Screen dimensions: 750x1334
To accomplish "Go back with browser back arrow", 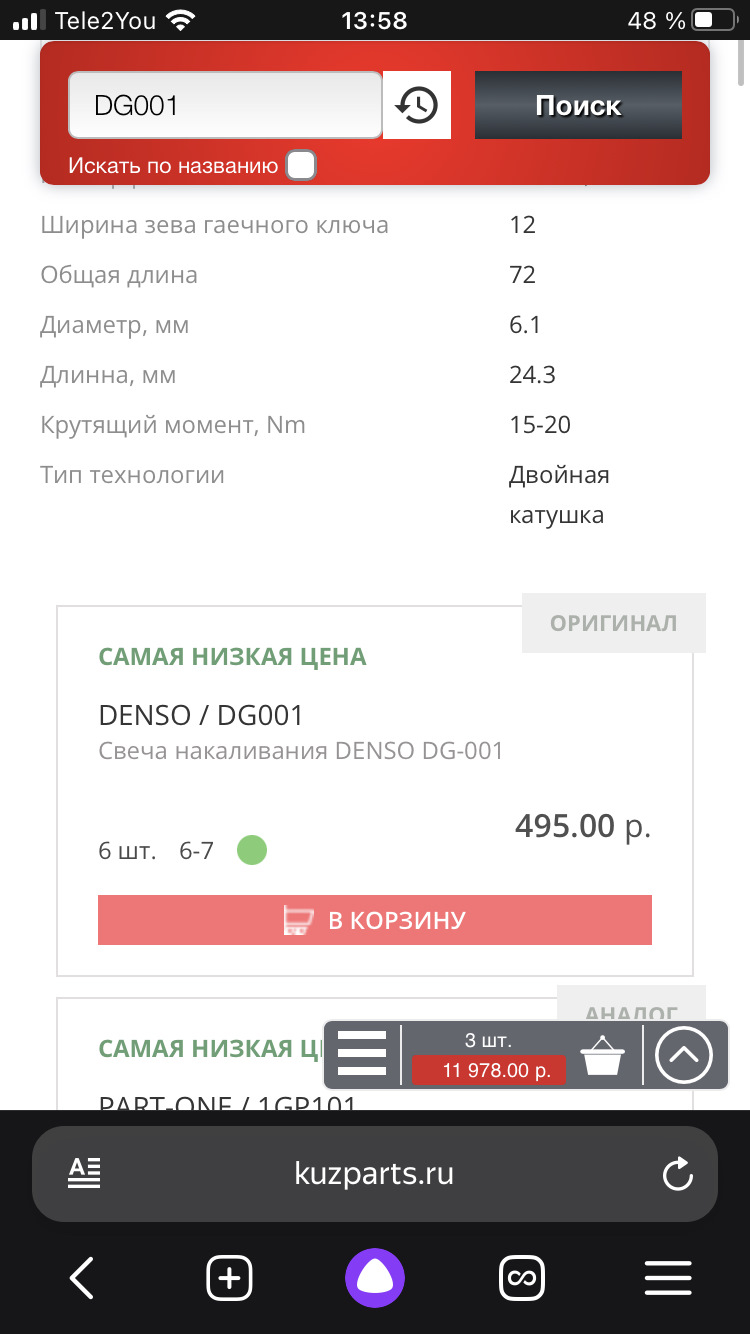I will point(82,1278).
